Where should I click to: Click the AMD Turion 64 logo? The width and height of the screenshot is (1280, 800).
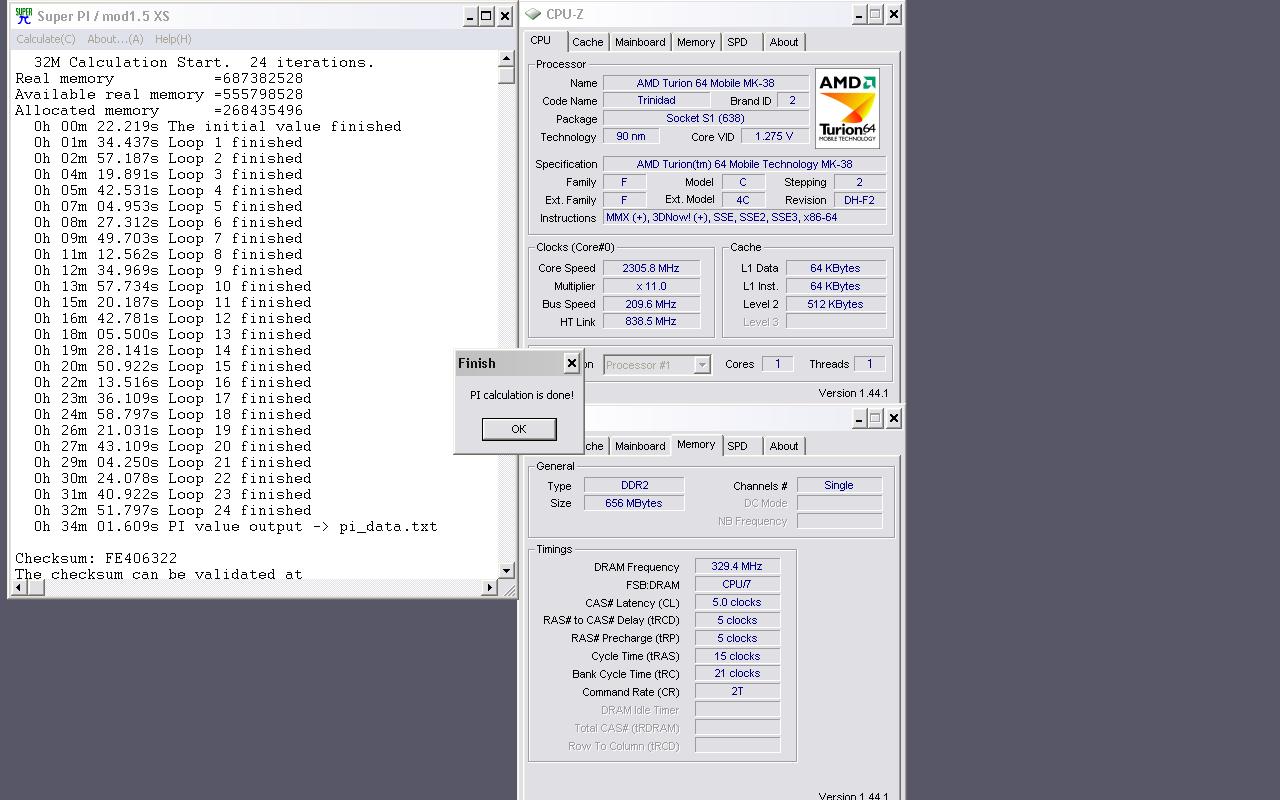pos(847,109)
